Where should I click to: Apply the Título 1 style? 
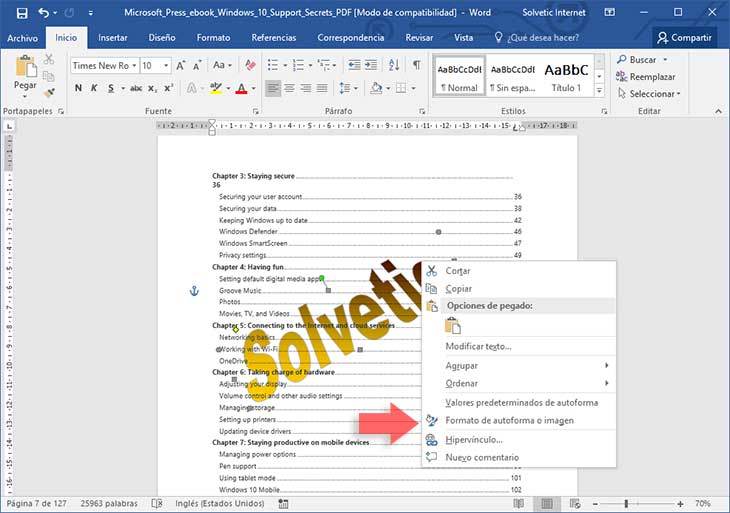[x=566, y=77]
